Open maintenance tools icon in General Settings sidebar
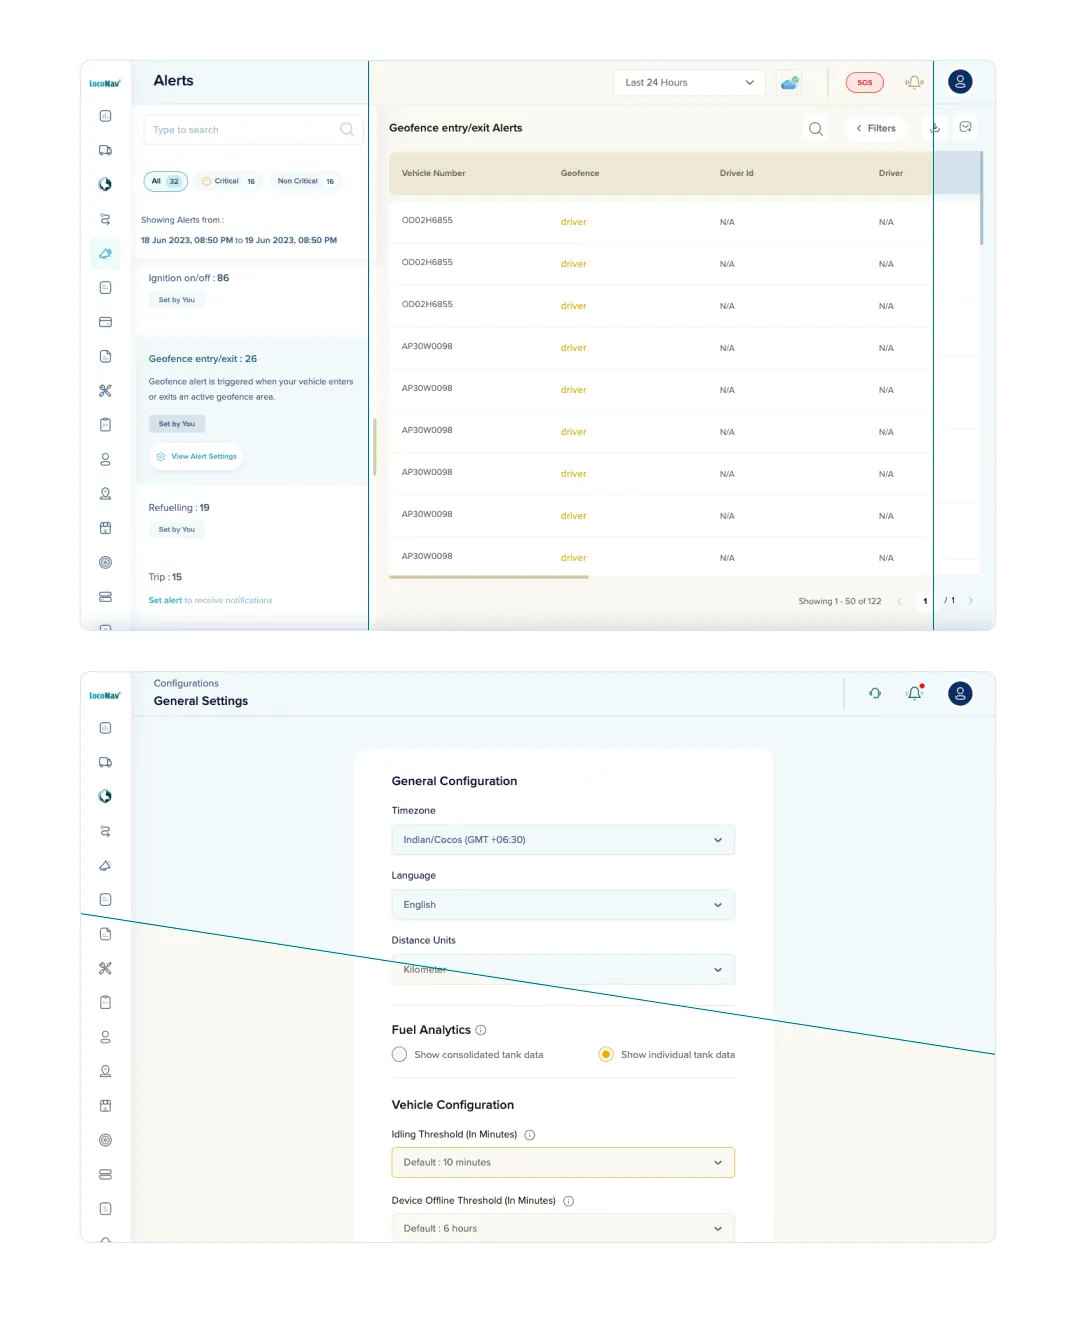 105,968
